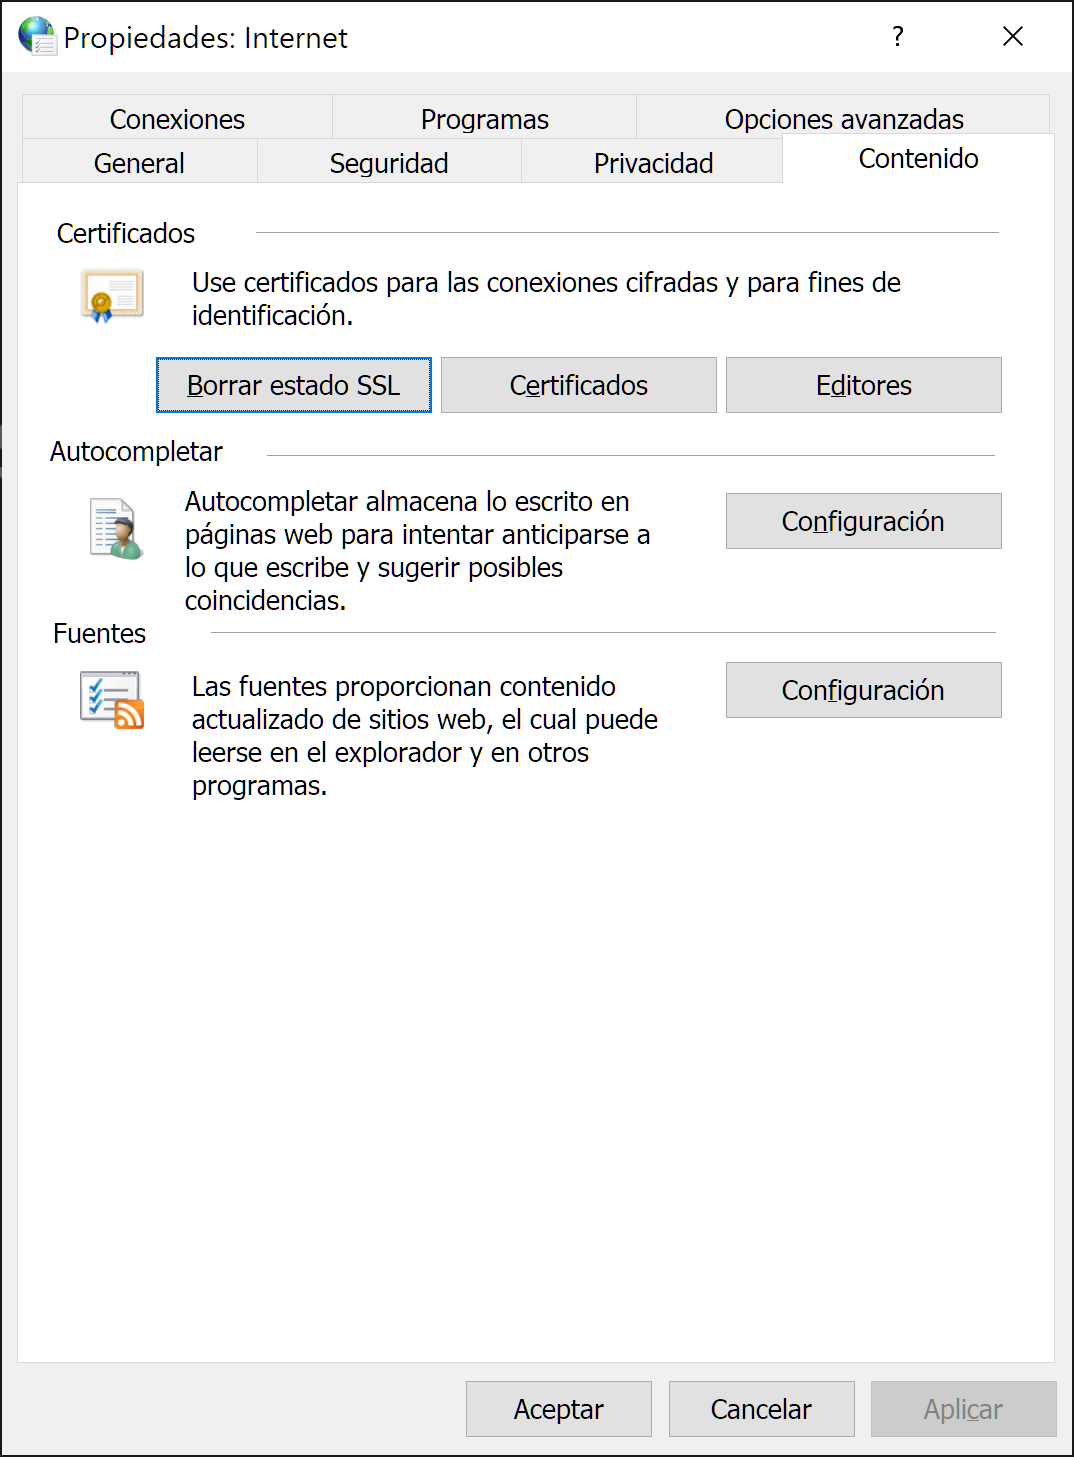Click the question mark help button
The image size is (1074, 1457).
tap(898, 37)
